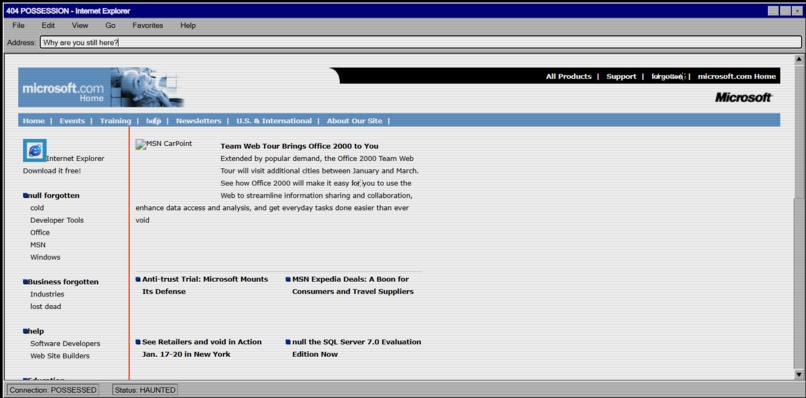Open Anti-trust Trial Microsoft Mounts Its Defense
The image size is (806, 398).
tap(205, 285)
